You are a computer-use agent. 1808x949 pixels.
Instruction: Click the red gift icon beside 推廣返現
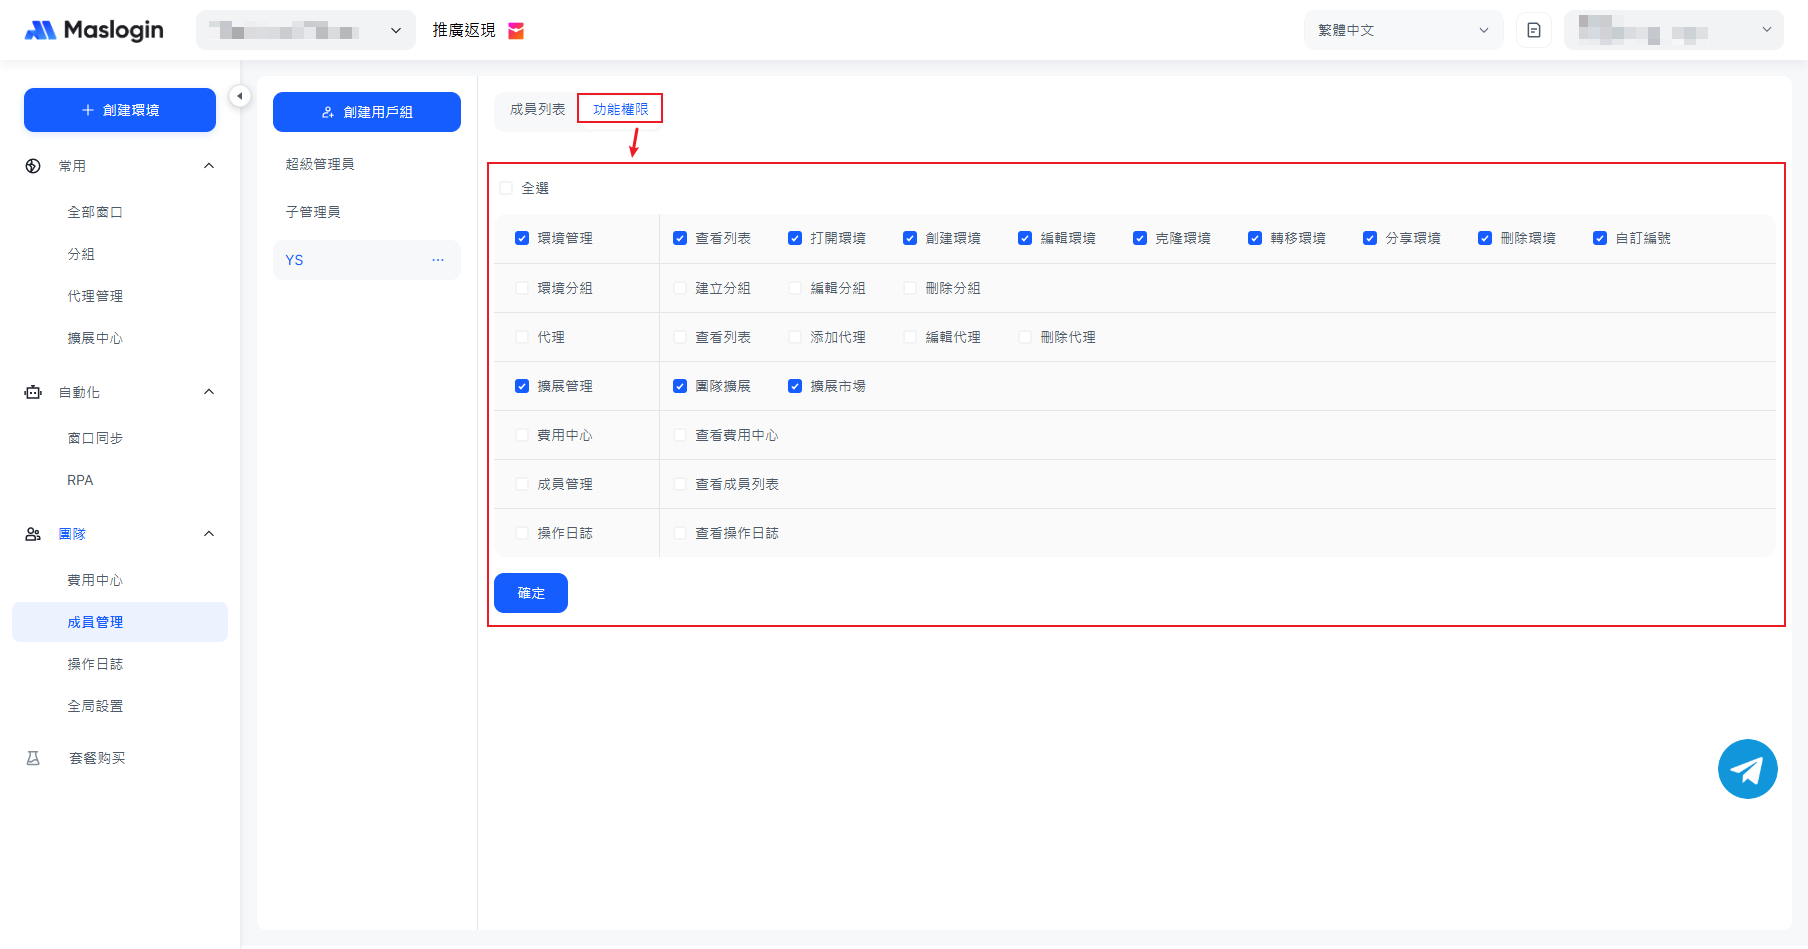click(516, 31)
